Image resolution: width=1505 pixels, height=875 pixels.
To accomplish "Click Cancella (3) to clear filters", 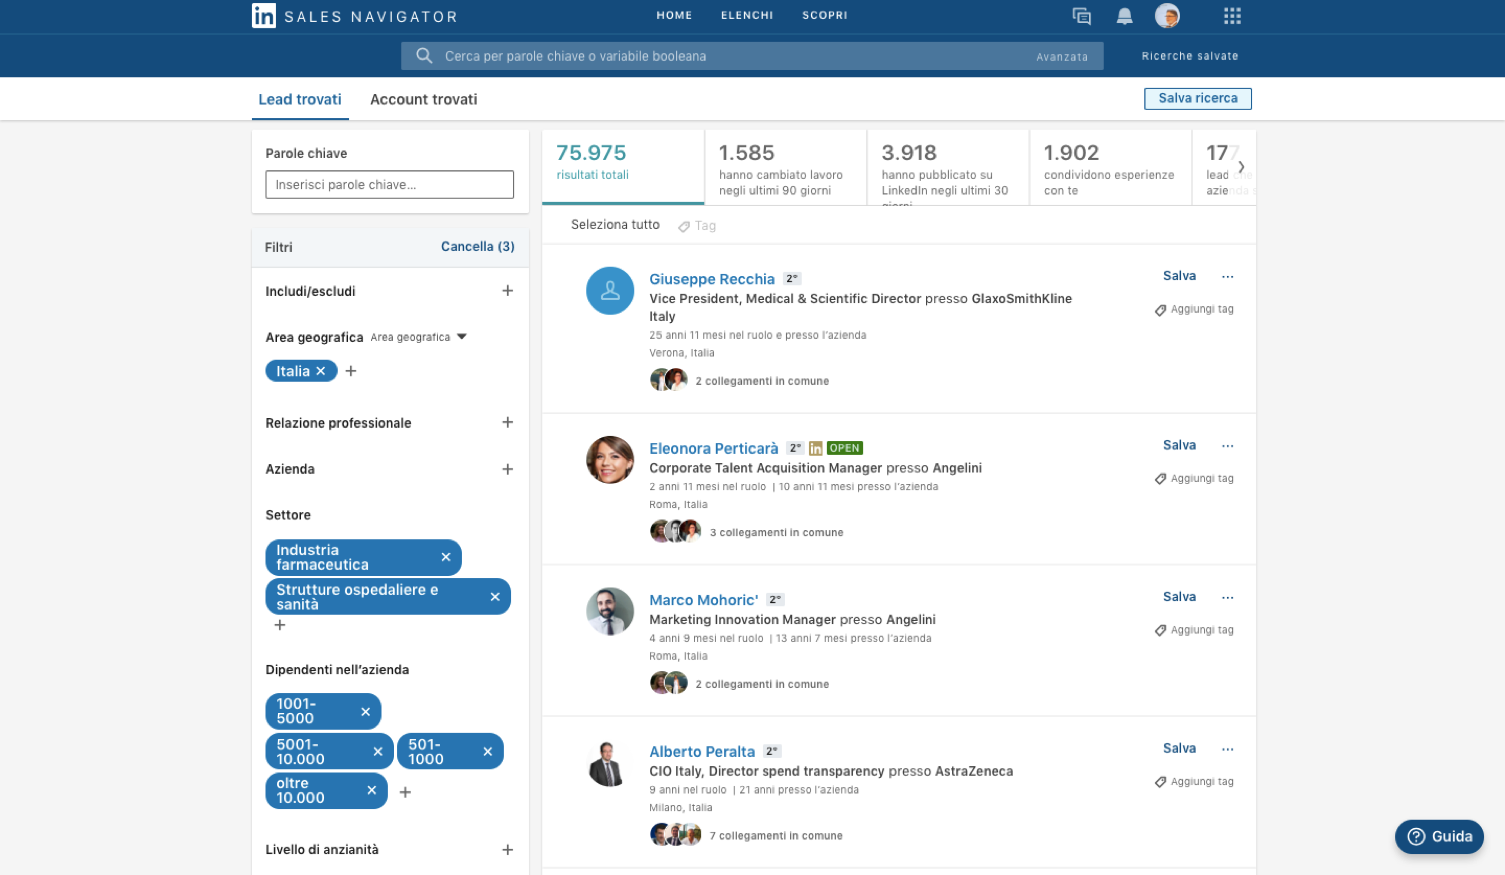I will [478, 247].
